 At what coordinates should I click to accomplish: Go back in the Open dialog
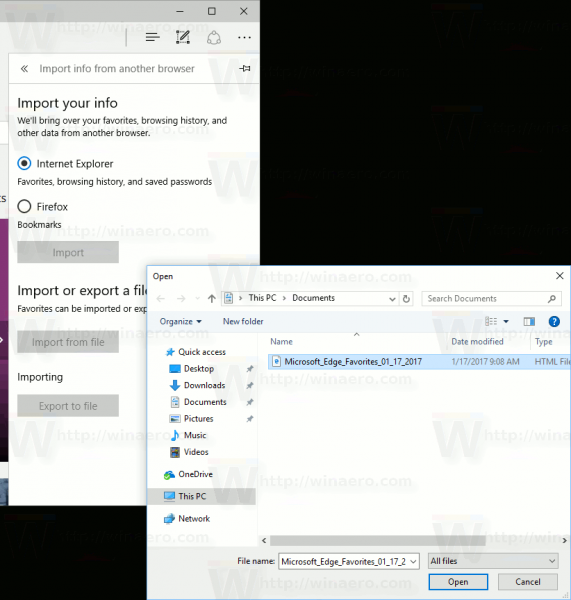click(x=161, y=298)
